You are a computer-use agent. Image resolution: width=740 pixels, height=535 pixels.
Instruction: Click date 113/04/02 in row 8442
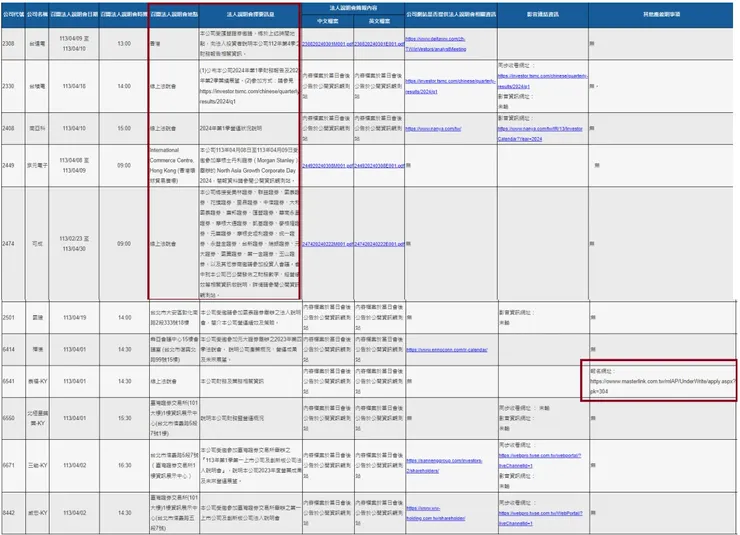[x=75, y=513]
